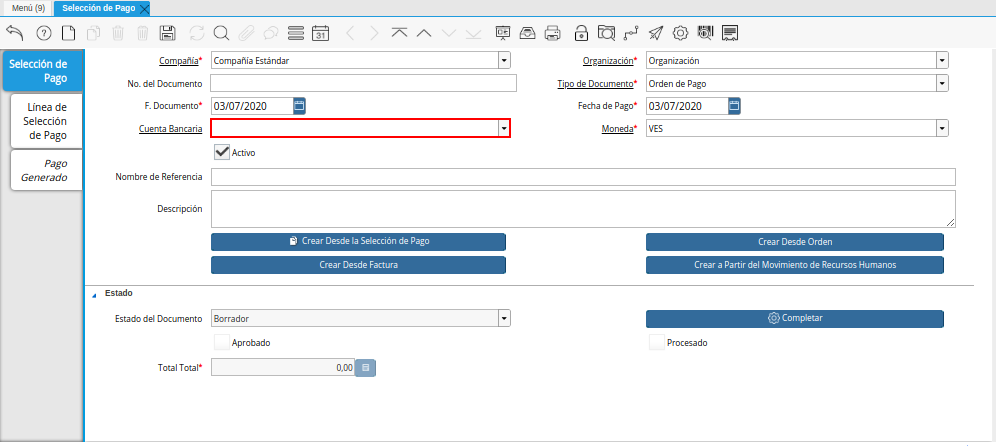Image resolution: width=996 pixels, height=446 pixels.
Task: Open the calendar 31 history icon
Action: tap(321, 33)
